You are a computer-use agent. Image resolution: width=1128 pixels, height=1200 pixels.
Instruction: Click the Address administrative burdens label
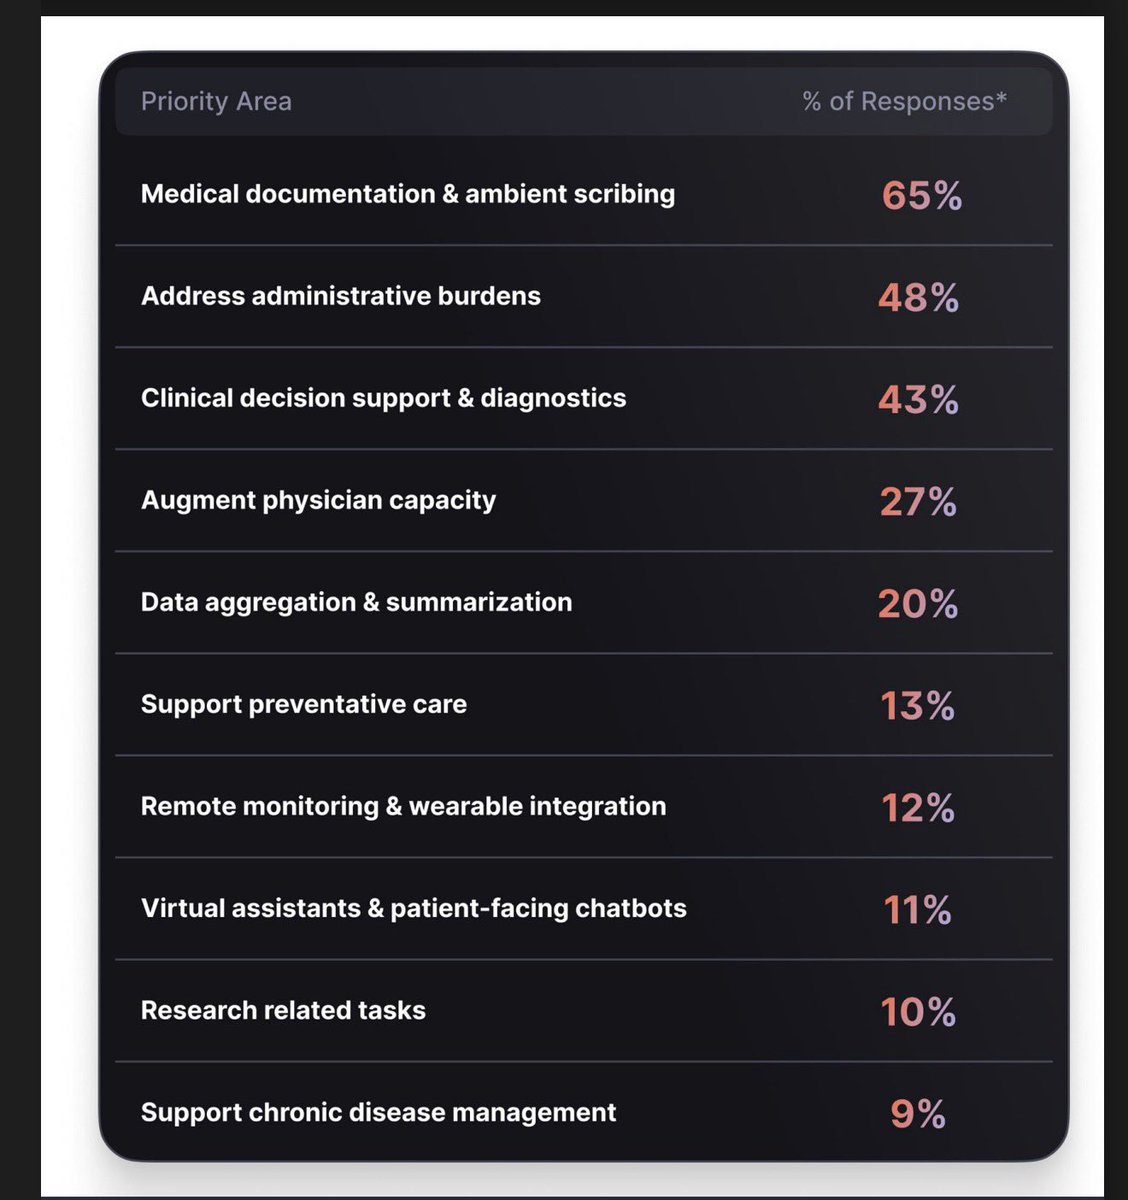341,296
